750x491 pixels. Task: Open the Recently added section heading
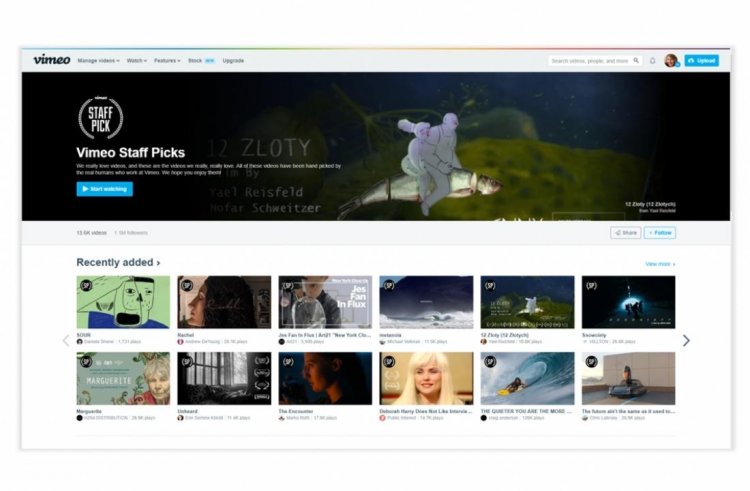coord(118,262)
